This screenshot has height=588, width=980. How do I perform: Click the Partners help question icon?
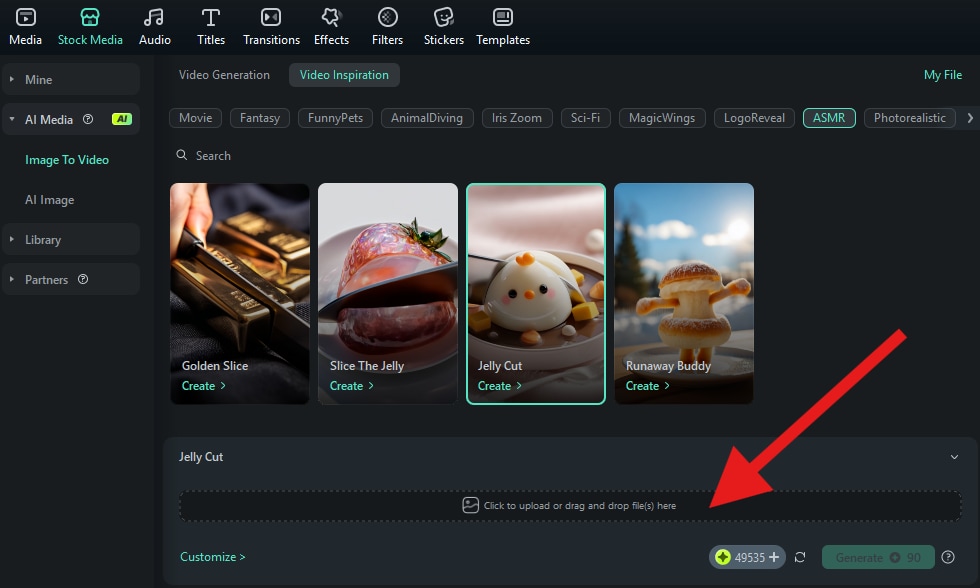click(x=82, y=279)
